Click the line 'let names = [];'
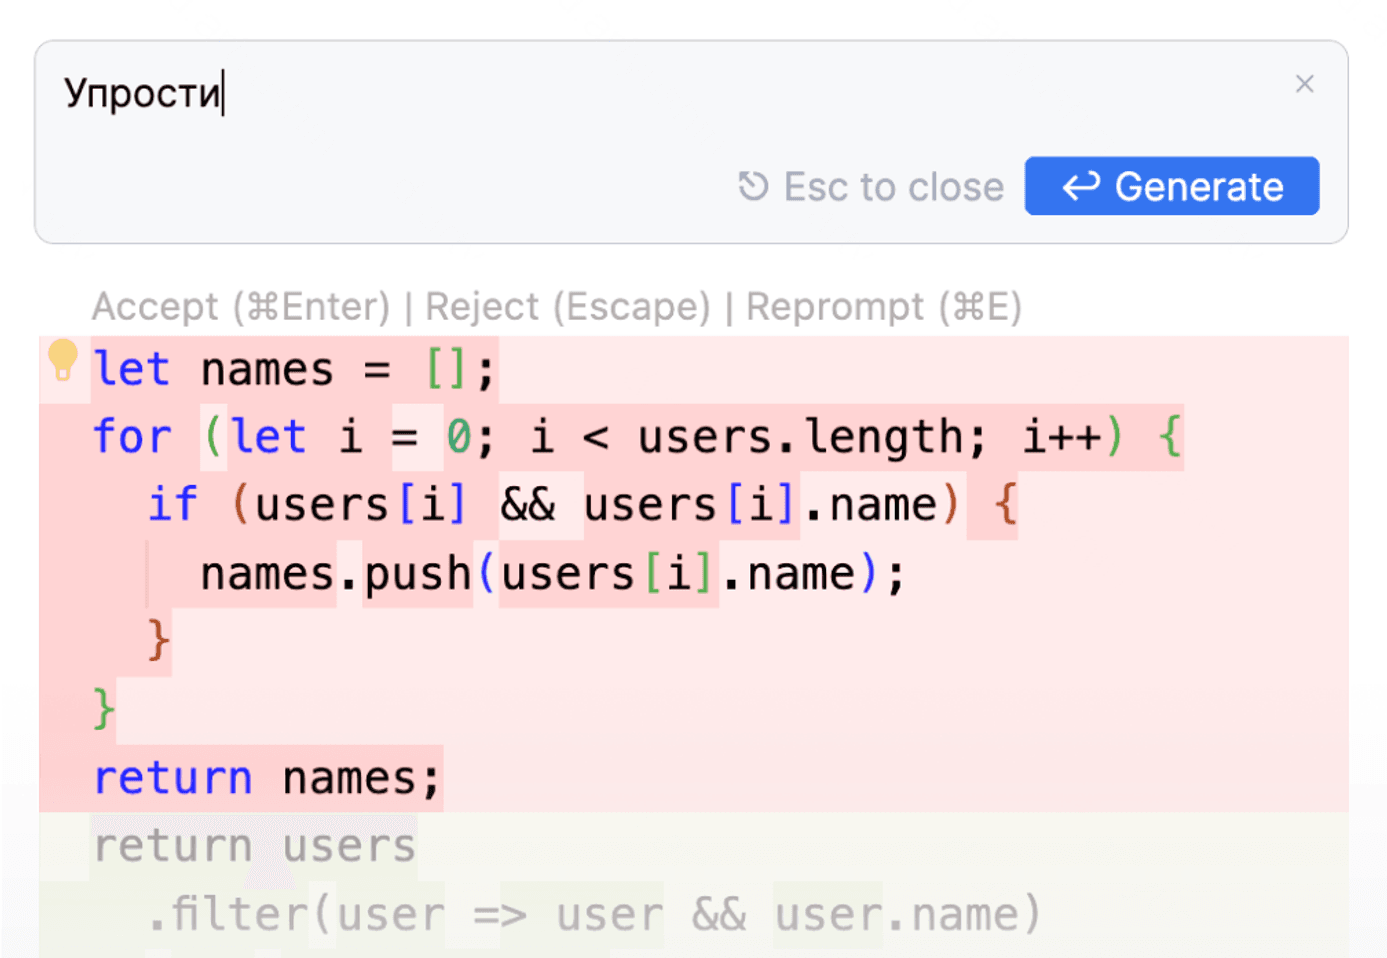This screenshot has width=1387, height=958. tap(294, 369)
